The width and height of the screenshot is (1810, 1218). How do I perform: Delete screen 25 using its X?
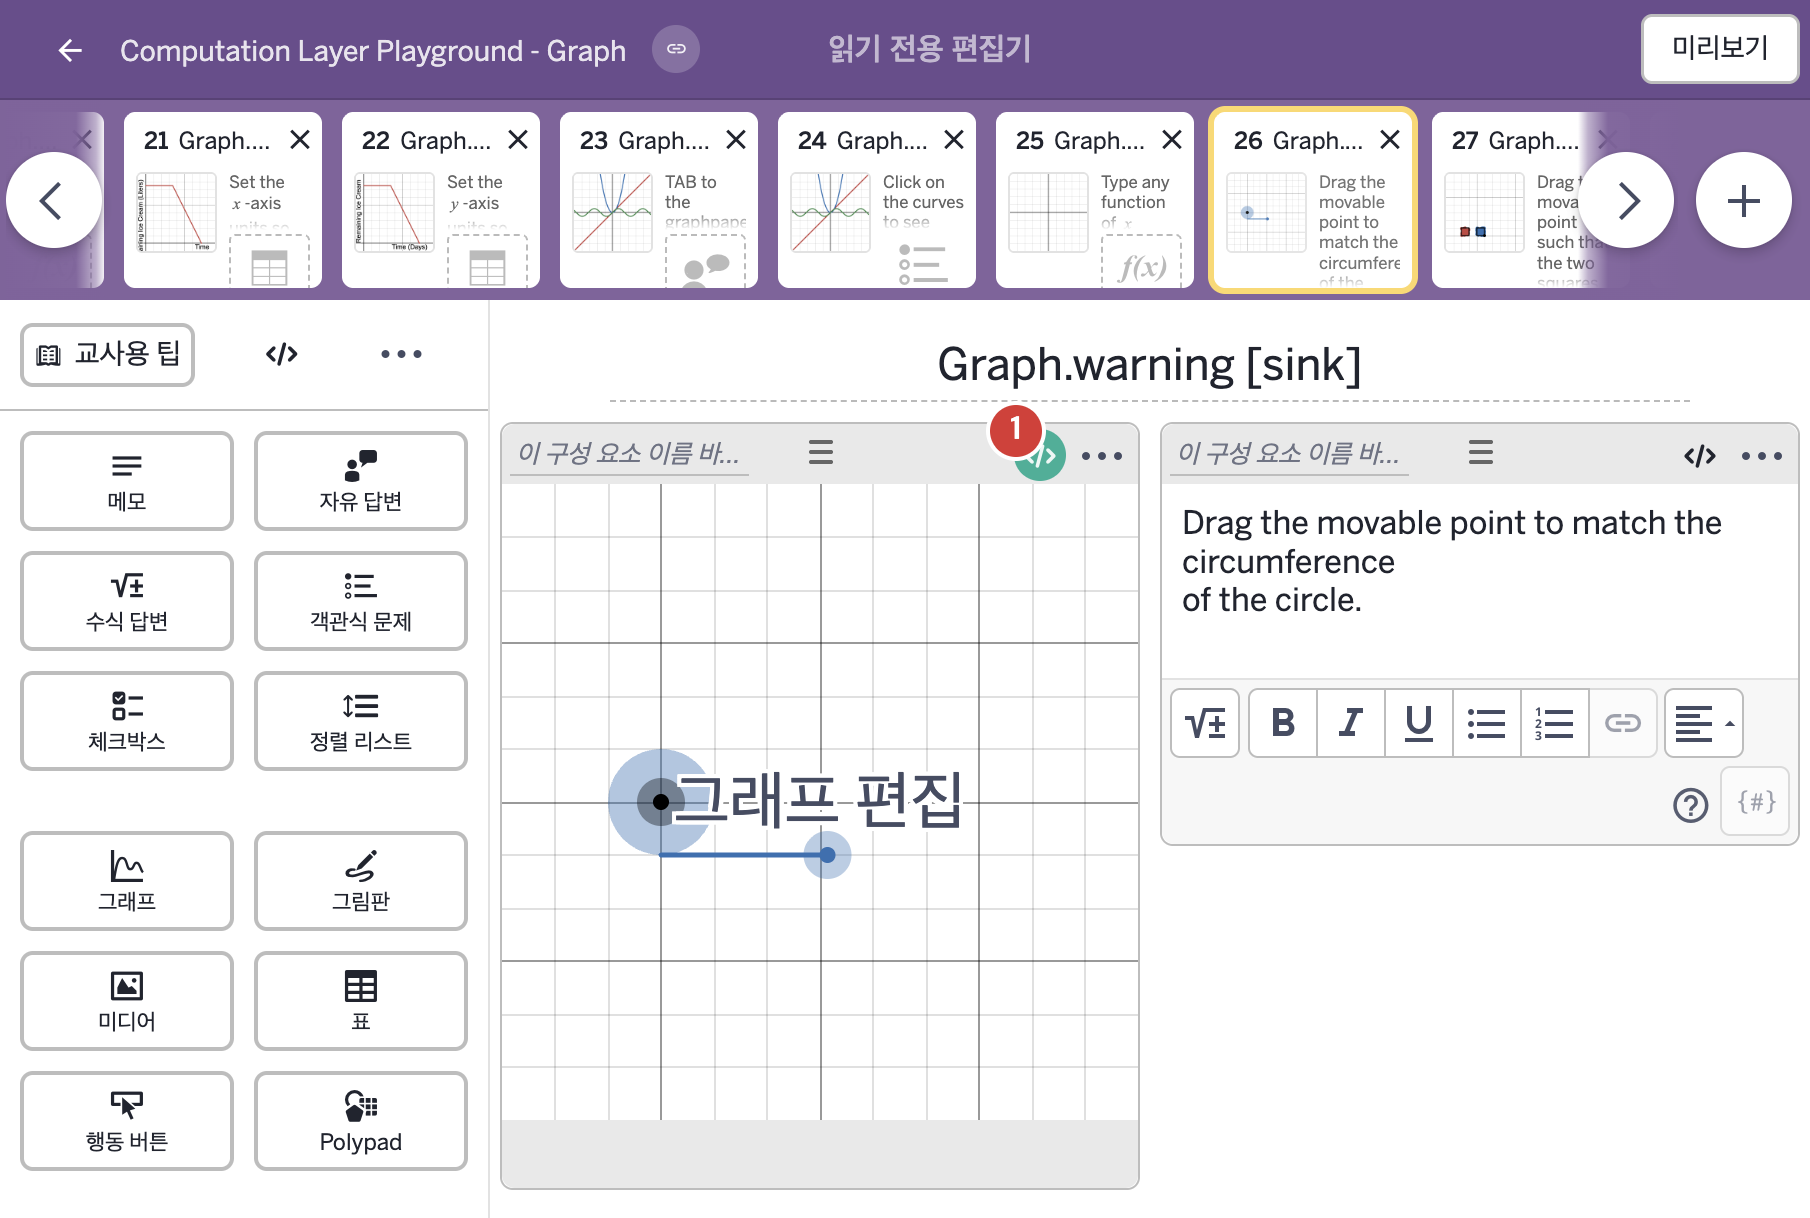pos(1172,140)
